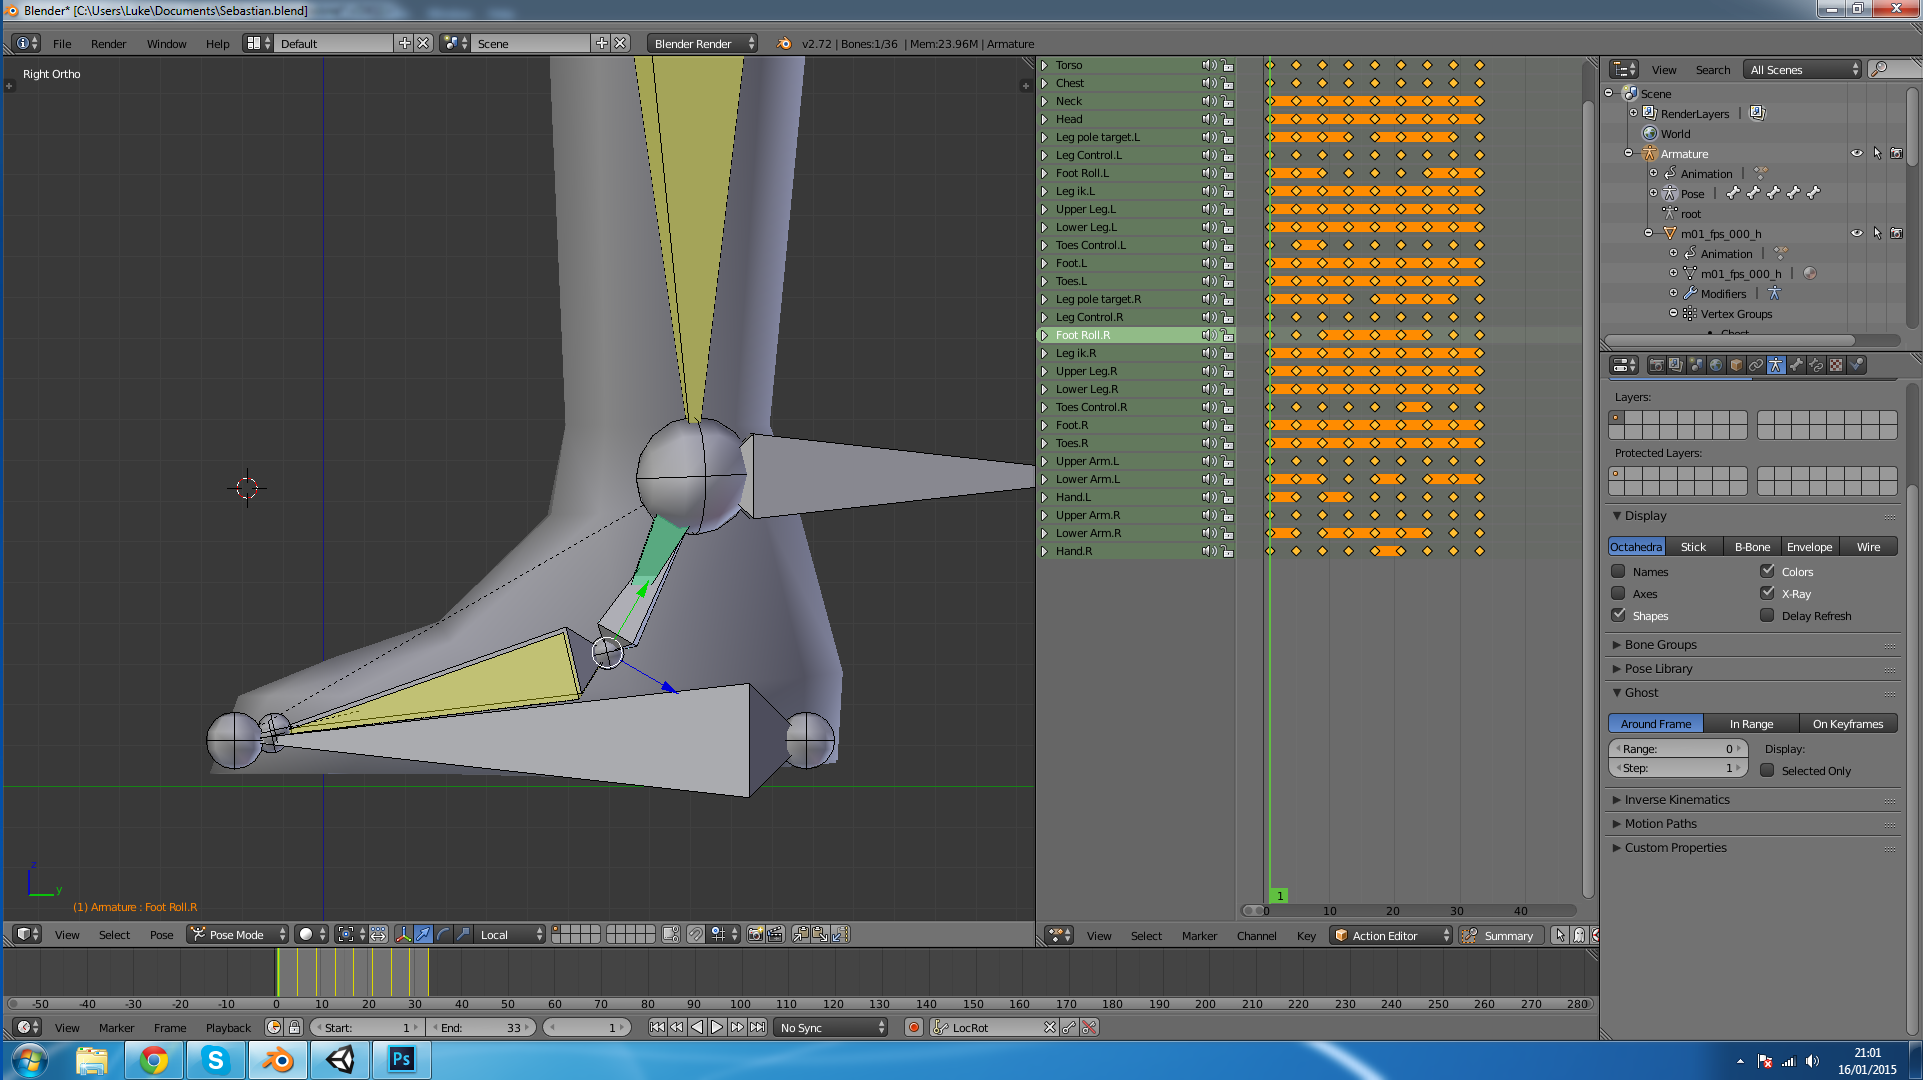
Task: Enable the Names display checkbox
Action: click(x=1618, y=571)
